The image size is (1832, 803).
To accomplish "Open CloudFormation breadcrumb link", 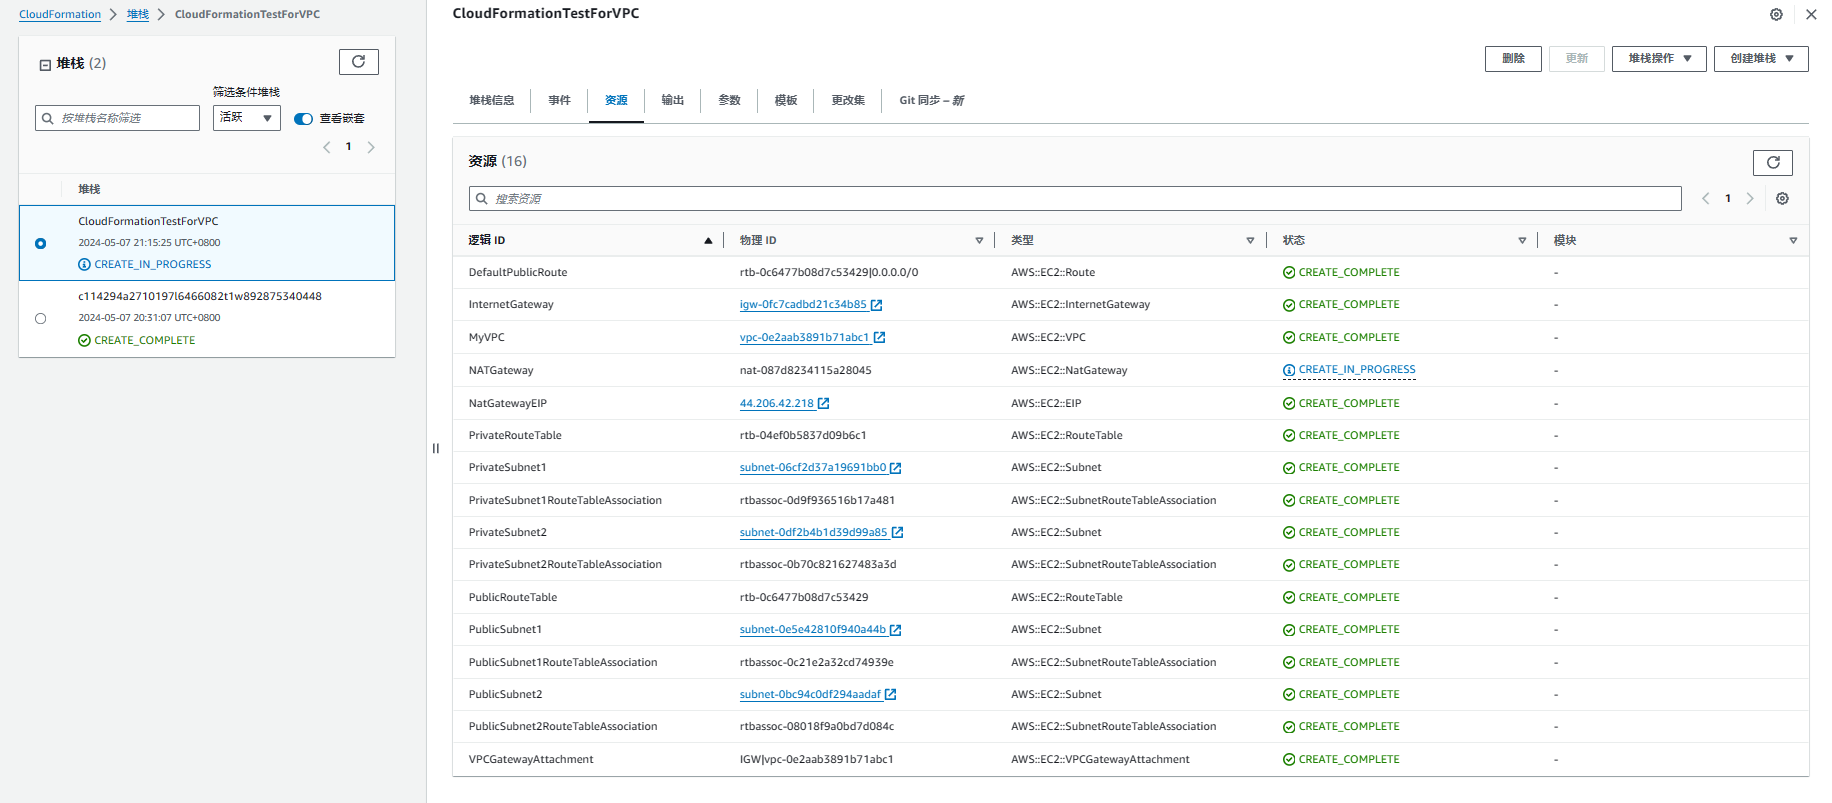I will [60, 15].
